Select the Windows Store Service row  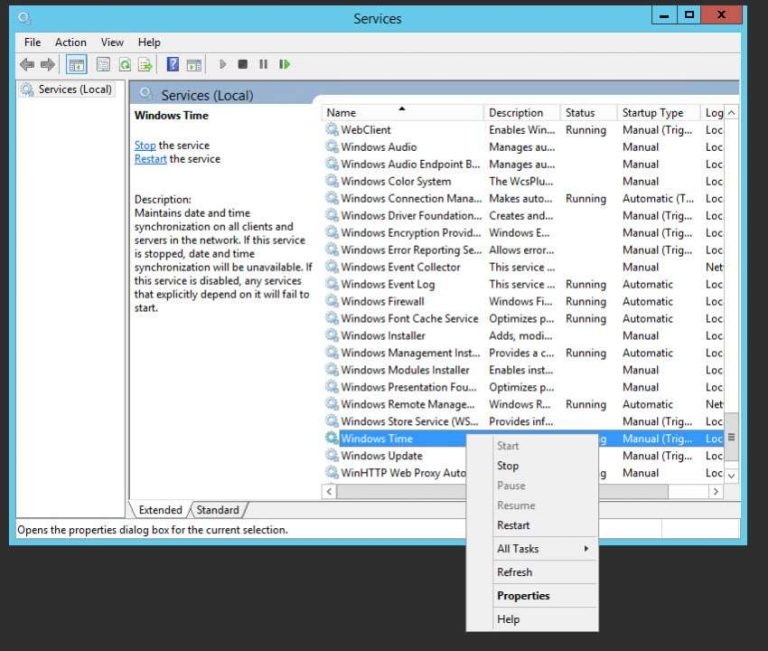pyautogui.click(x=524, y=421)
